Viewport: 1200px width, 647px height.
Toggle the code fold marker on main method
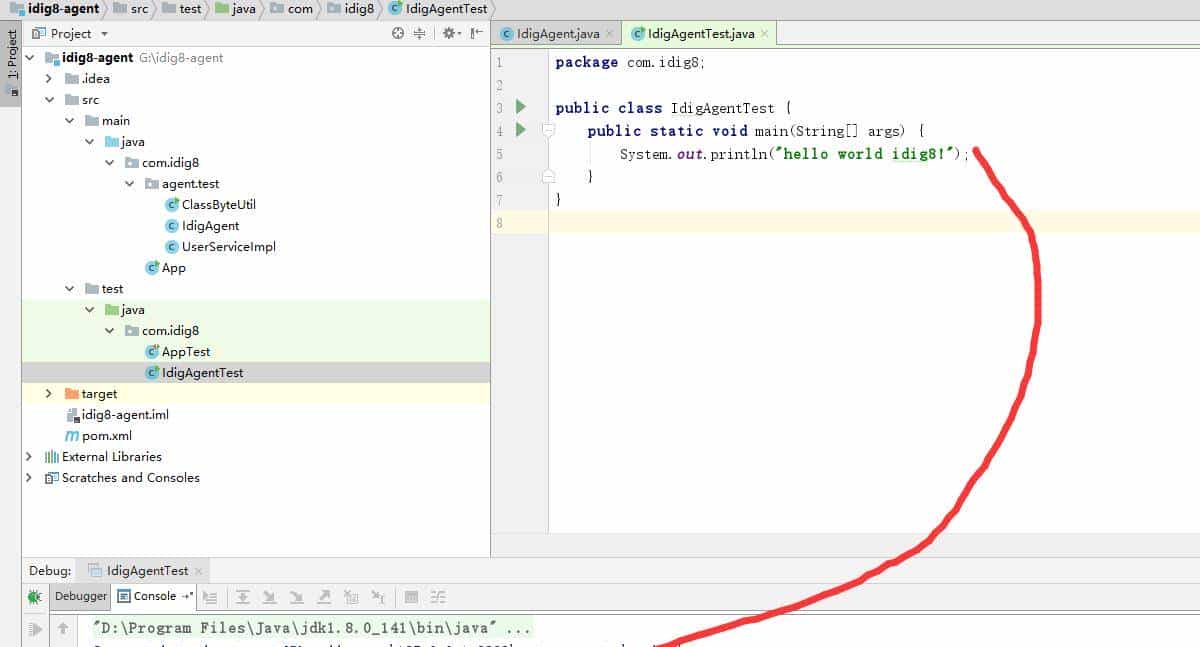point(548,130)
